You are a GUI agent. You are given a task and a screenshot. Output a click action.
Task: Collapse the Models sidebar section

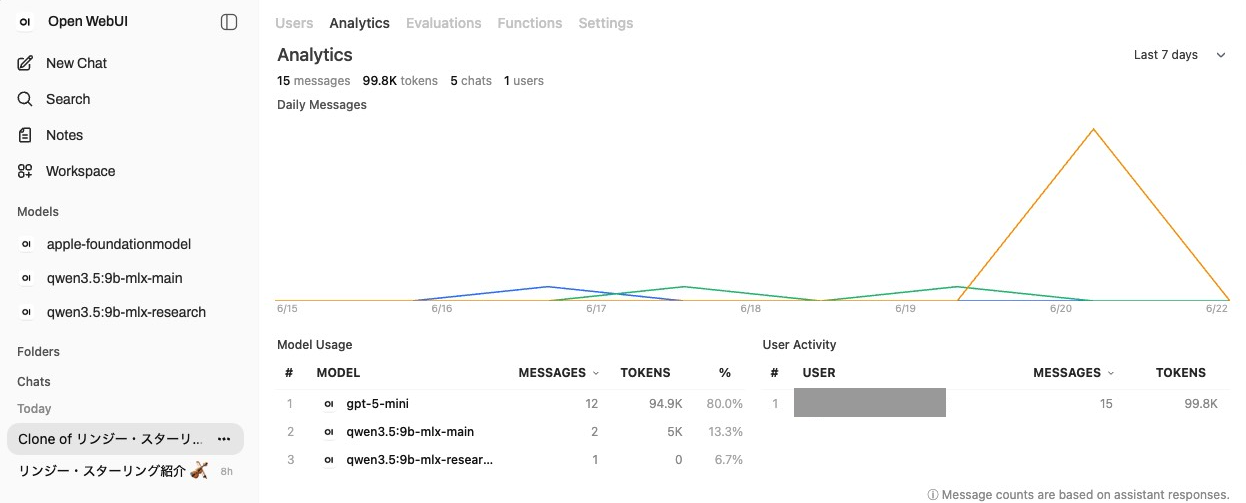[38, 212]
